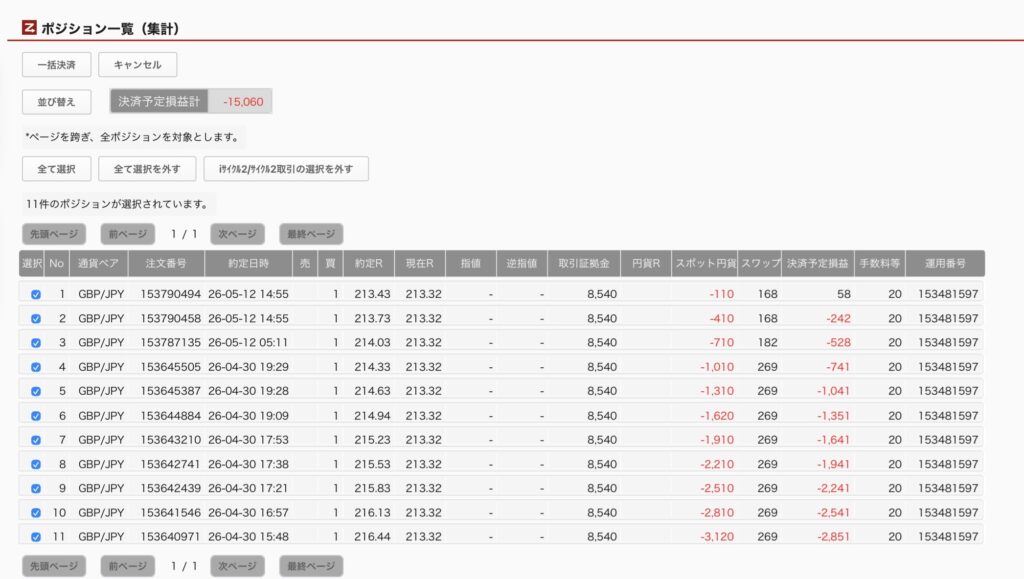1024x579 pixels.
Task: Open the 並び替え sort button
Action: click(56, 102)
